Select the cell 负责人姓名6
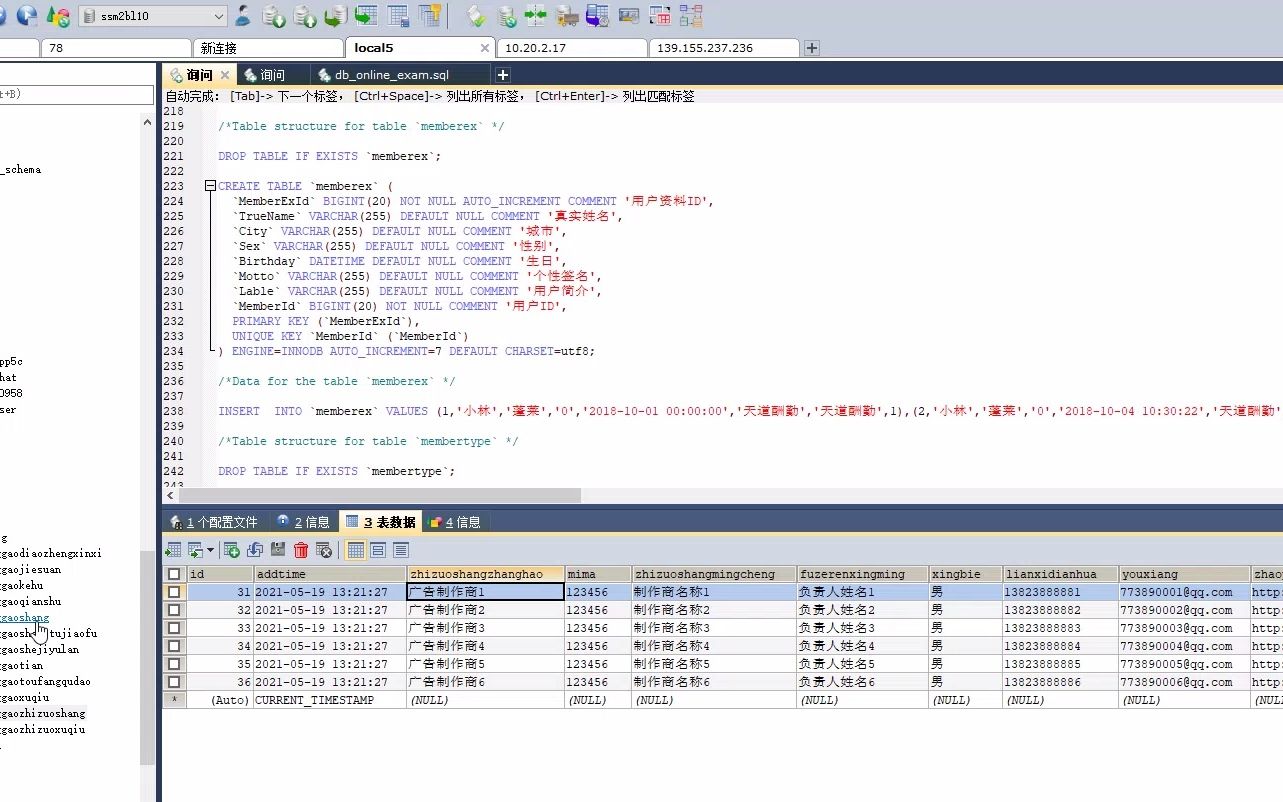Viewport: 1283px width, 802px height. pyautogui.click(x=862, y=682)
